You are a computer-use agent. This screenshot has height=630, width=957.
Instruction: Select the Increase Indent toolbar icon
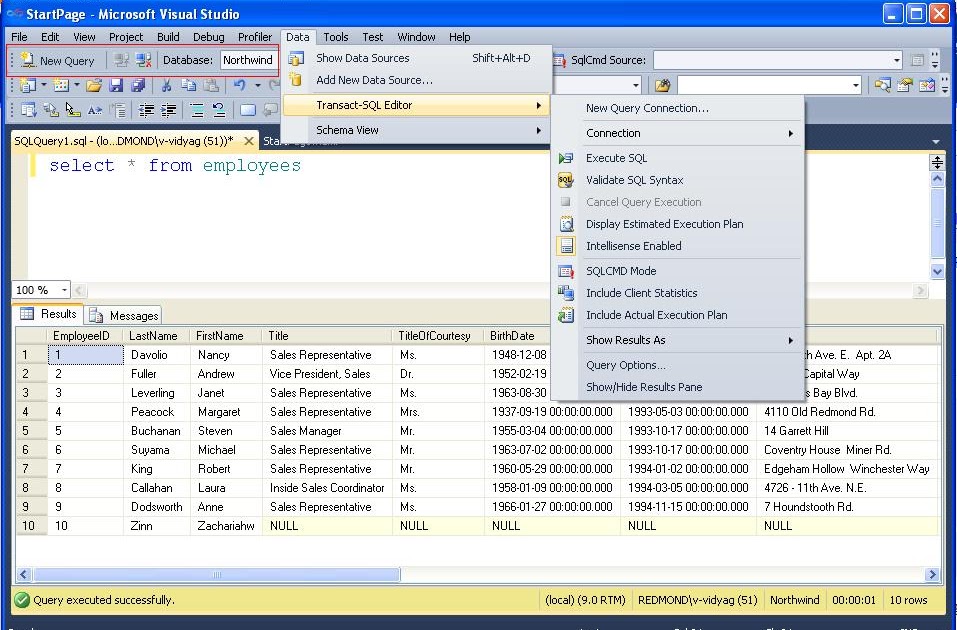coord(168,108)
